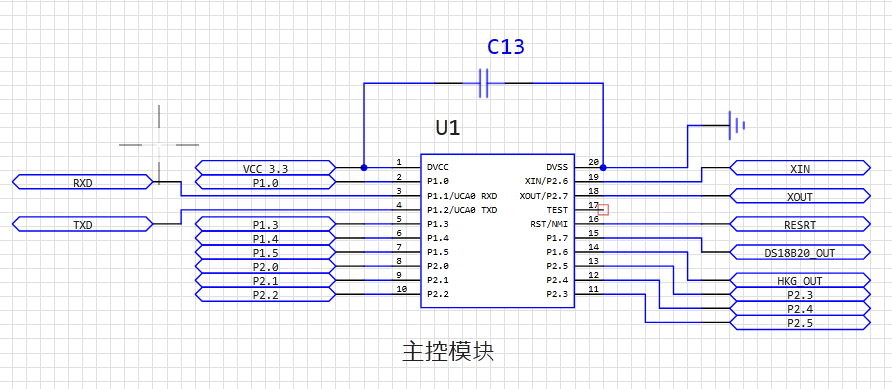Click the P1.6 pin name in U1
The height and width of the screenshot is (389, 892).
[x=556, y=253]
